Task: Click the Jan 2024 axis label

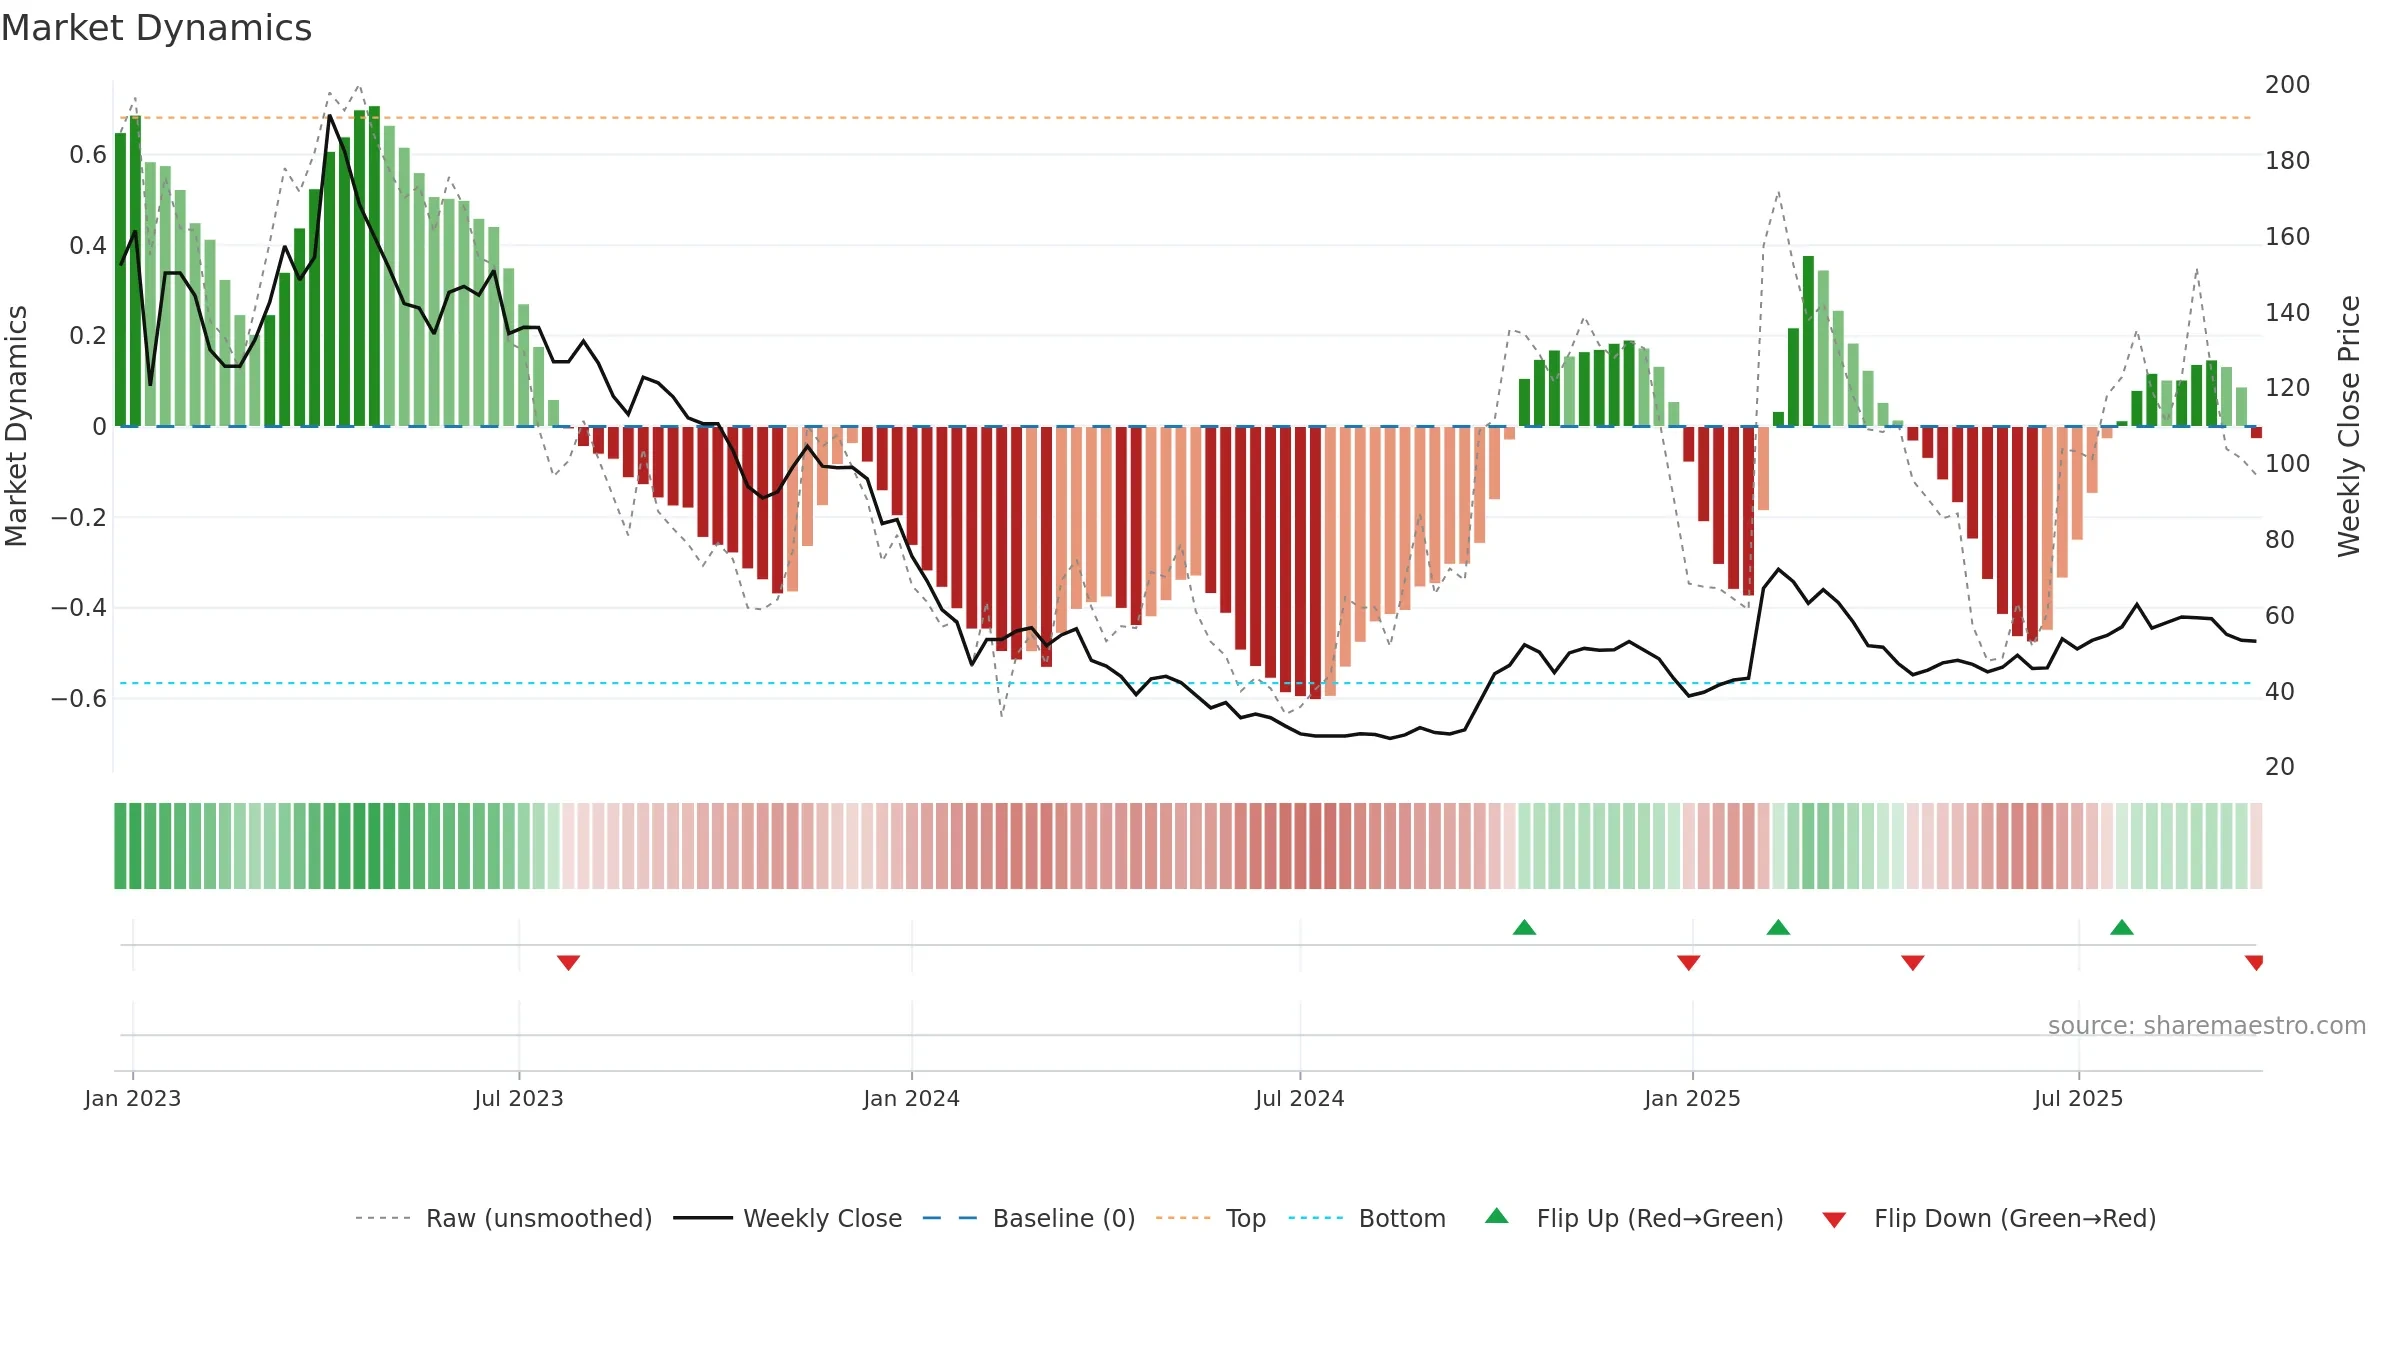Action: pos(912,1098)
